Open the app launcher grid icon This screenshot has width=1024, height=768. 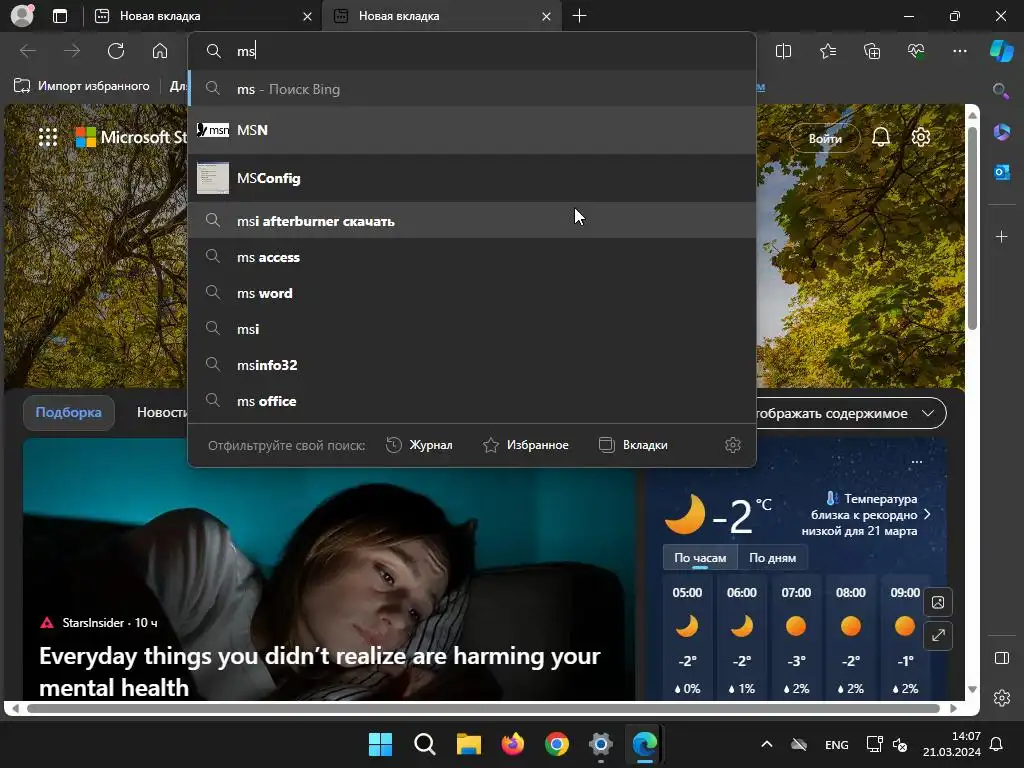click(x=48, y=137)
